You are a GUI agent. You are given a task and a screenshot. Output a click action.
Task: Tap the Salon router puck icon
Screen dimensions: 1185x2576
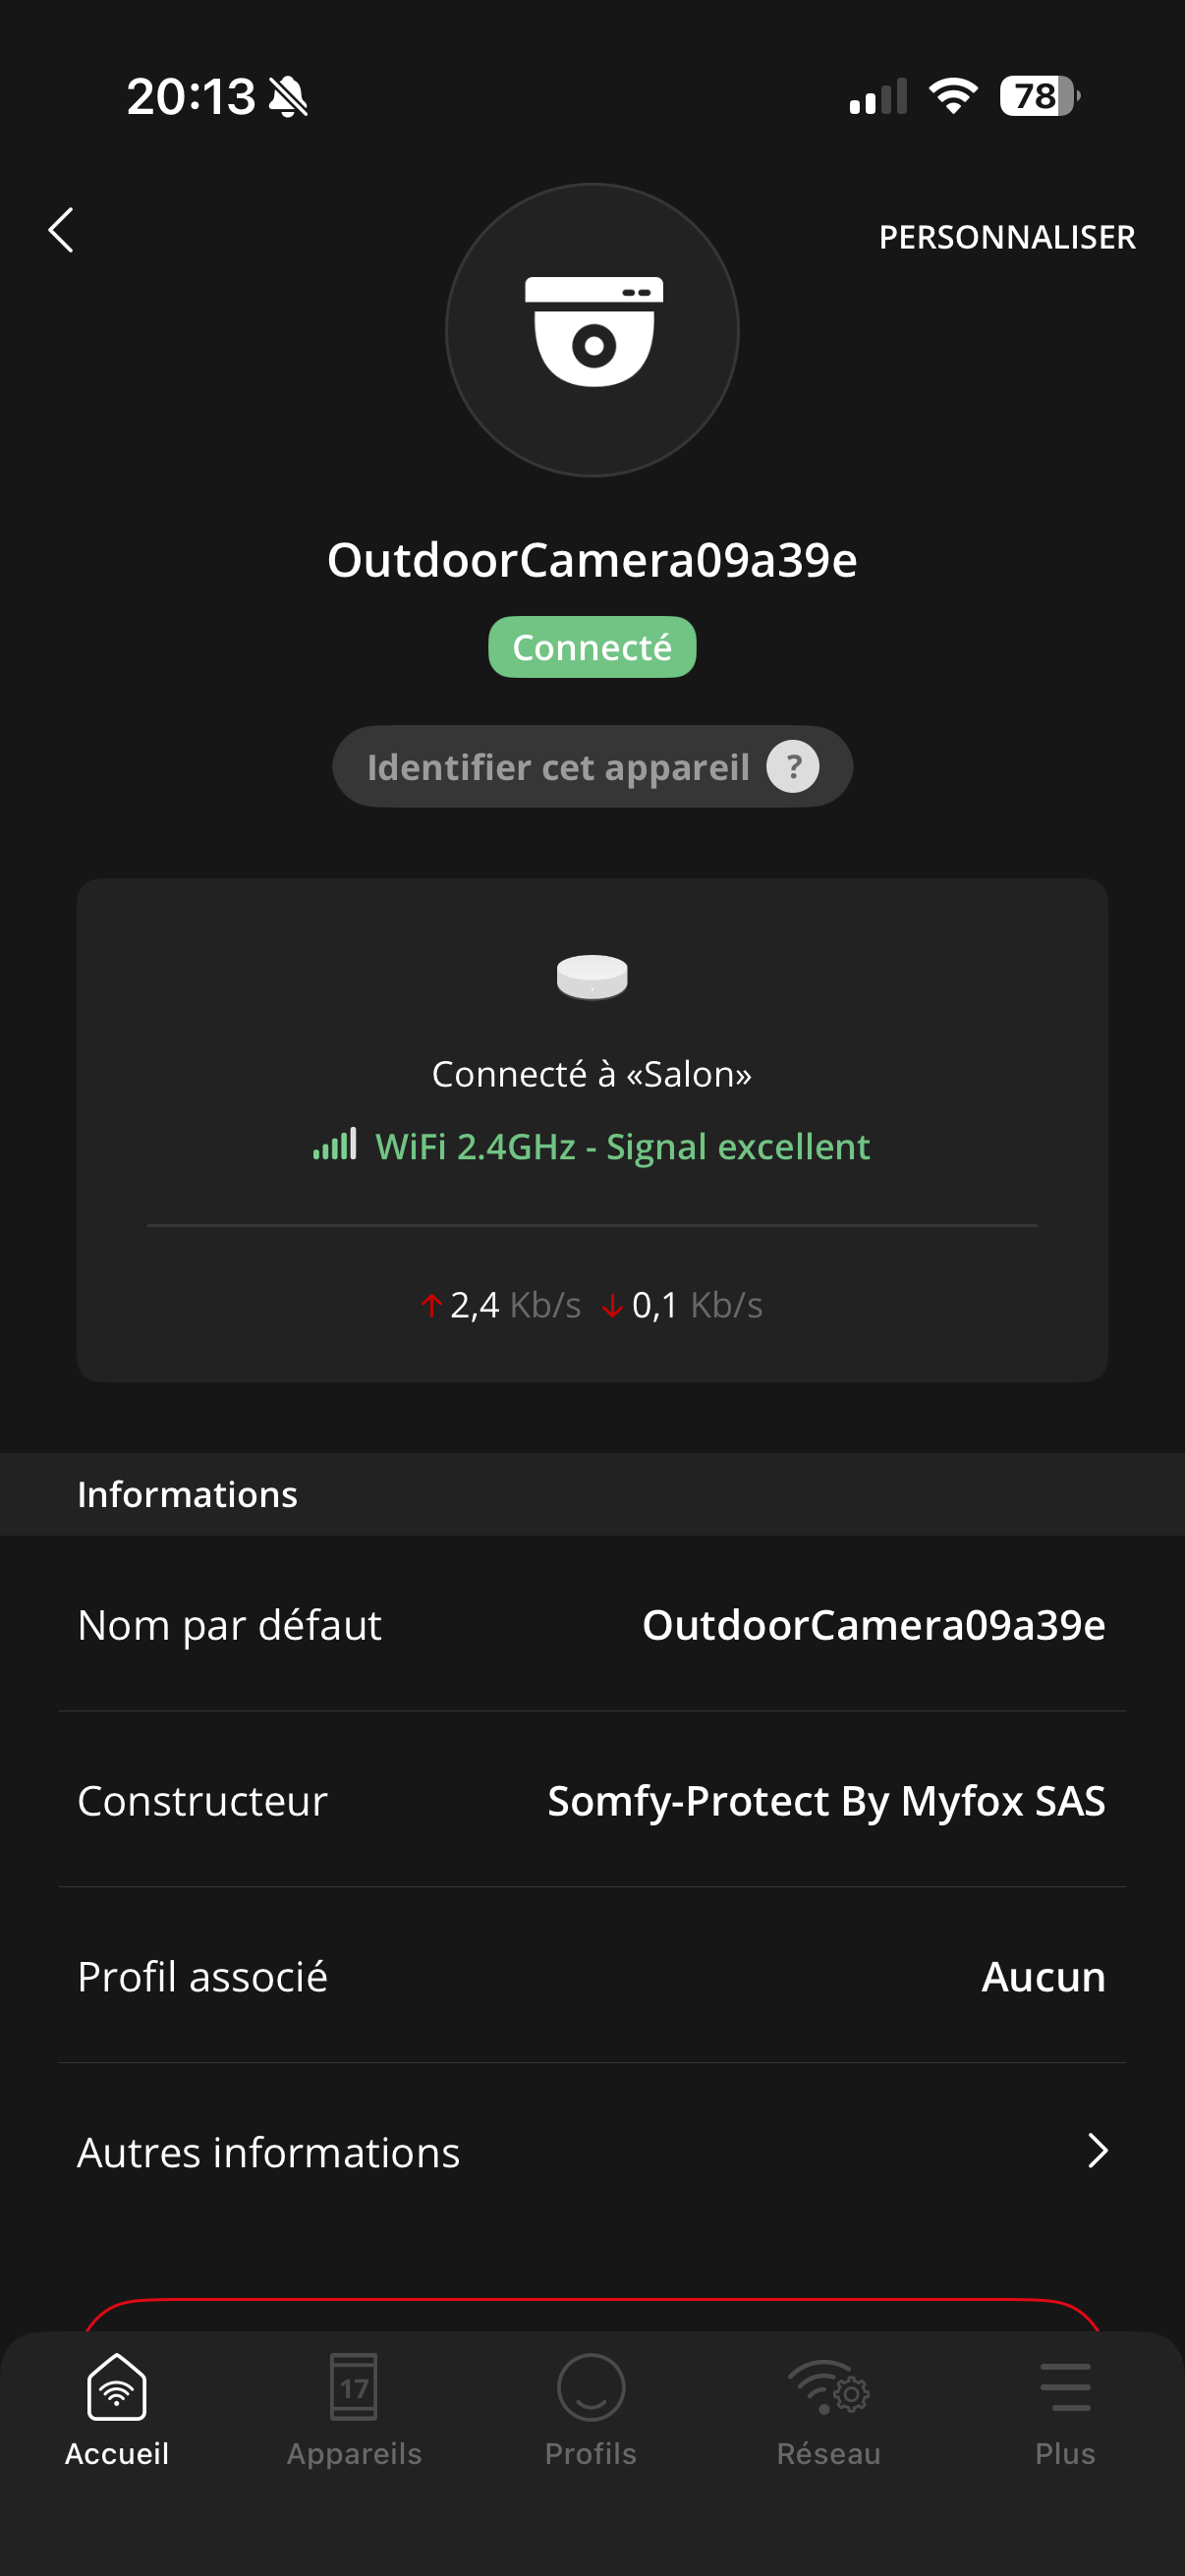tap(592, 977)
